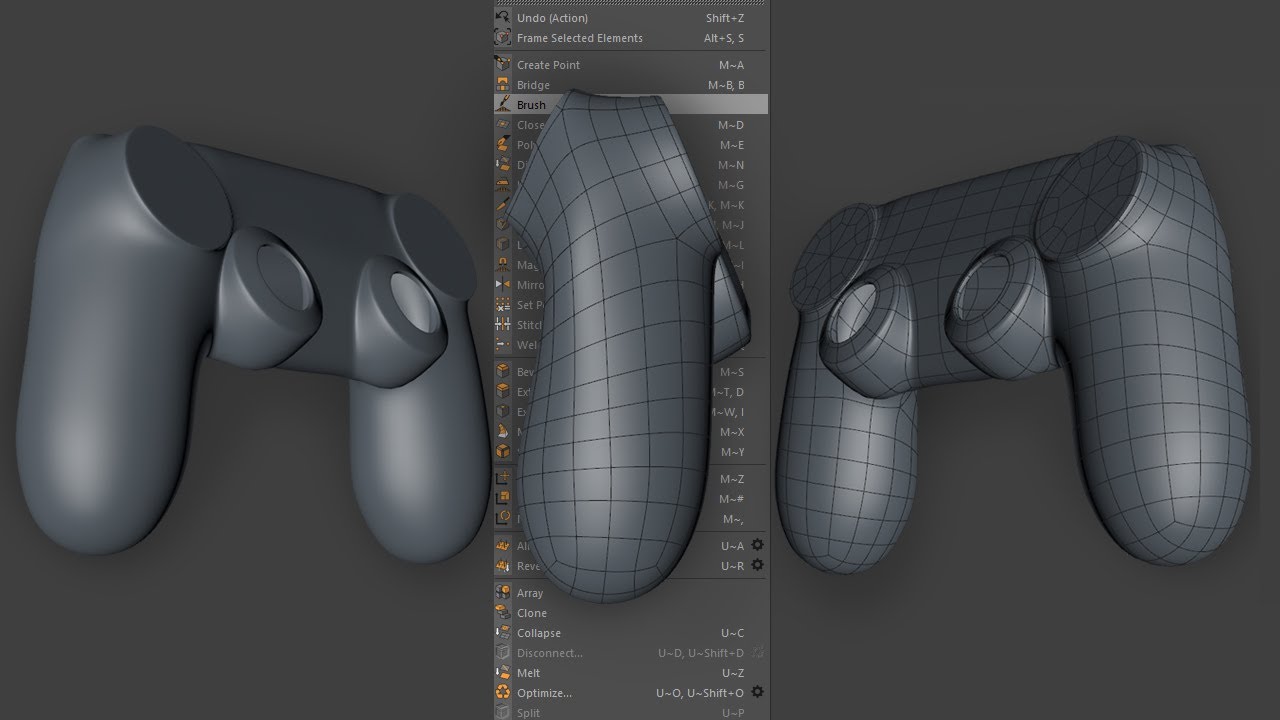Click the Mirror tool icon
1280x720 pixels.
point(503,285)
